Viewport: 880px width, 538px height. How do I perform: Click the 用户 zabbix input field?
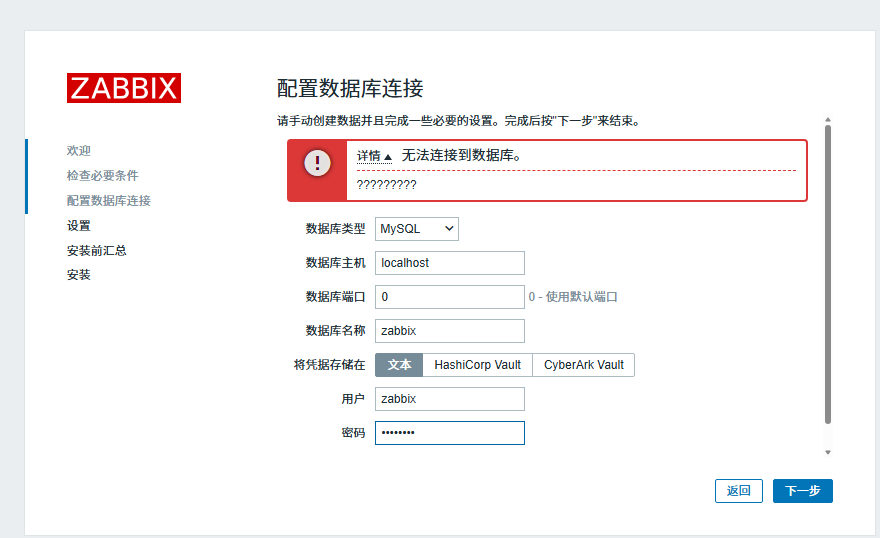click(450, 399)
